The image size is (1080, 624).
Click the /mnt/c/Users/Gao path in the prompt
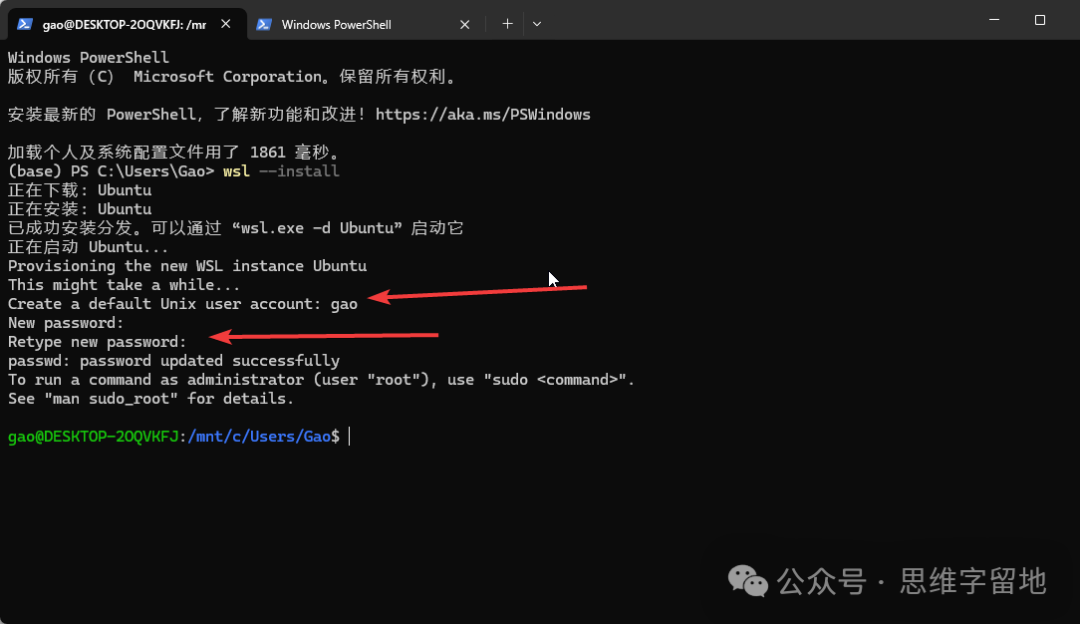259,437
